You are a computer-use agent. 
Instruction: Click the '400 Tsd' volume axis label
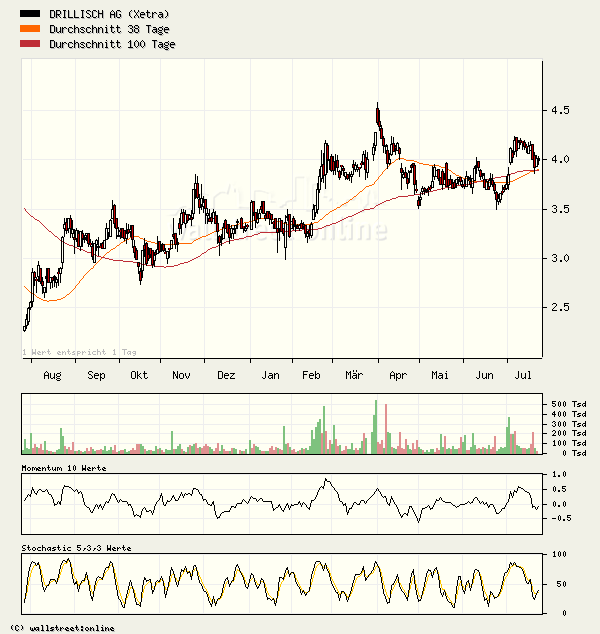pos(568,414)
